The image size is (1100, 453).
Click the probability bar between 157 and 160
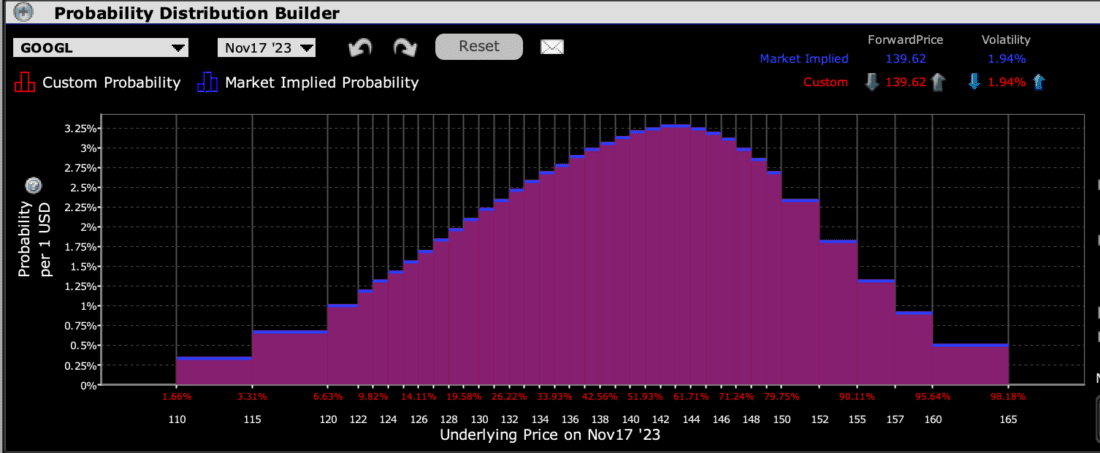click(914, 349)
